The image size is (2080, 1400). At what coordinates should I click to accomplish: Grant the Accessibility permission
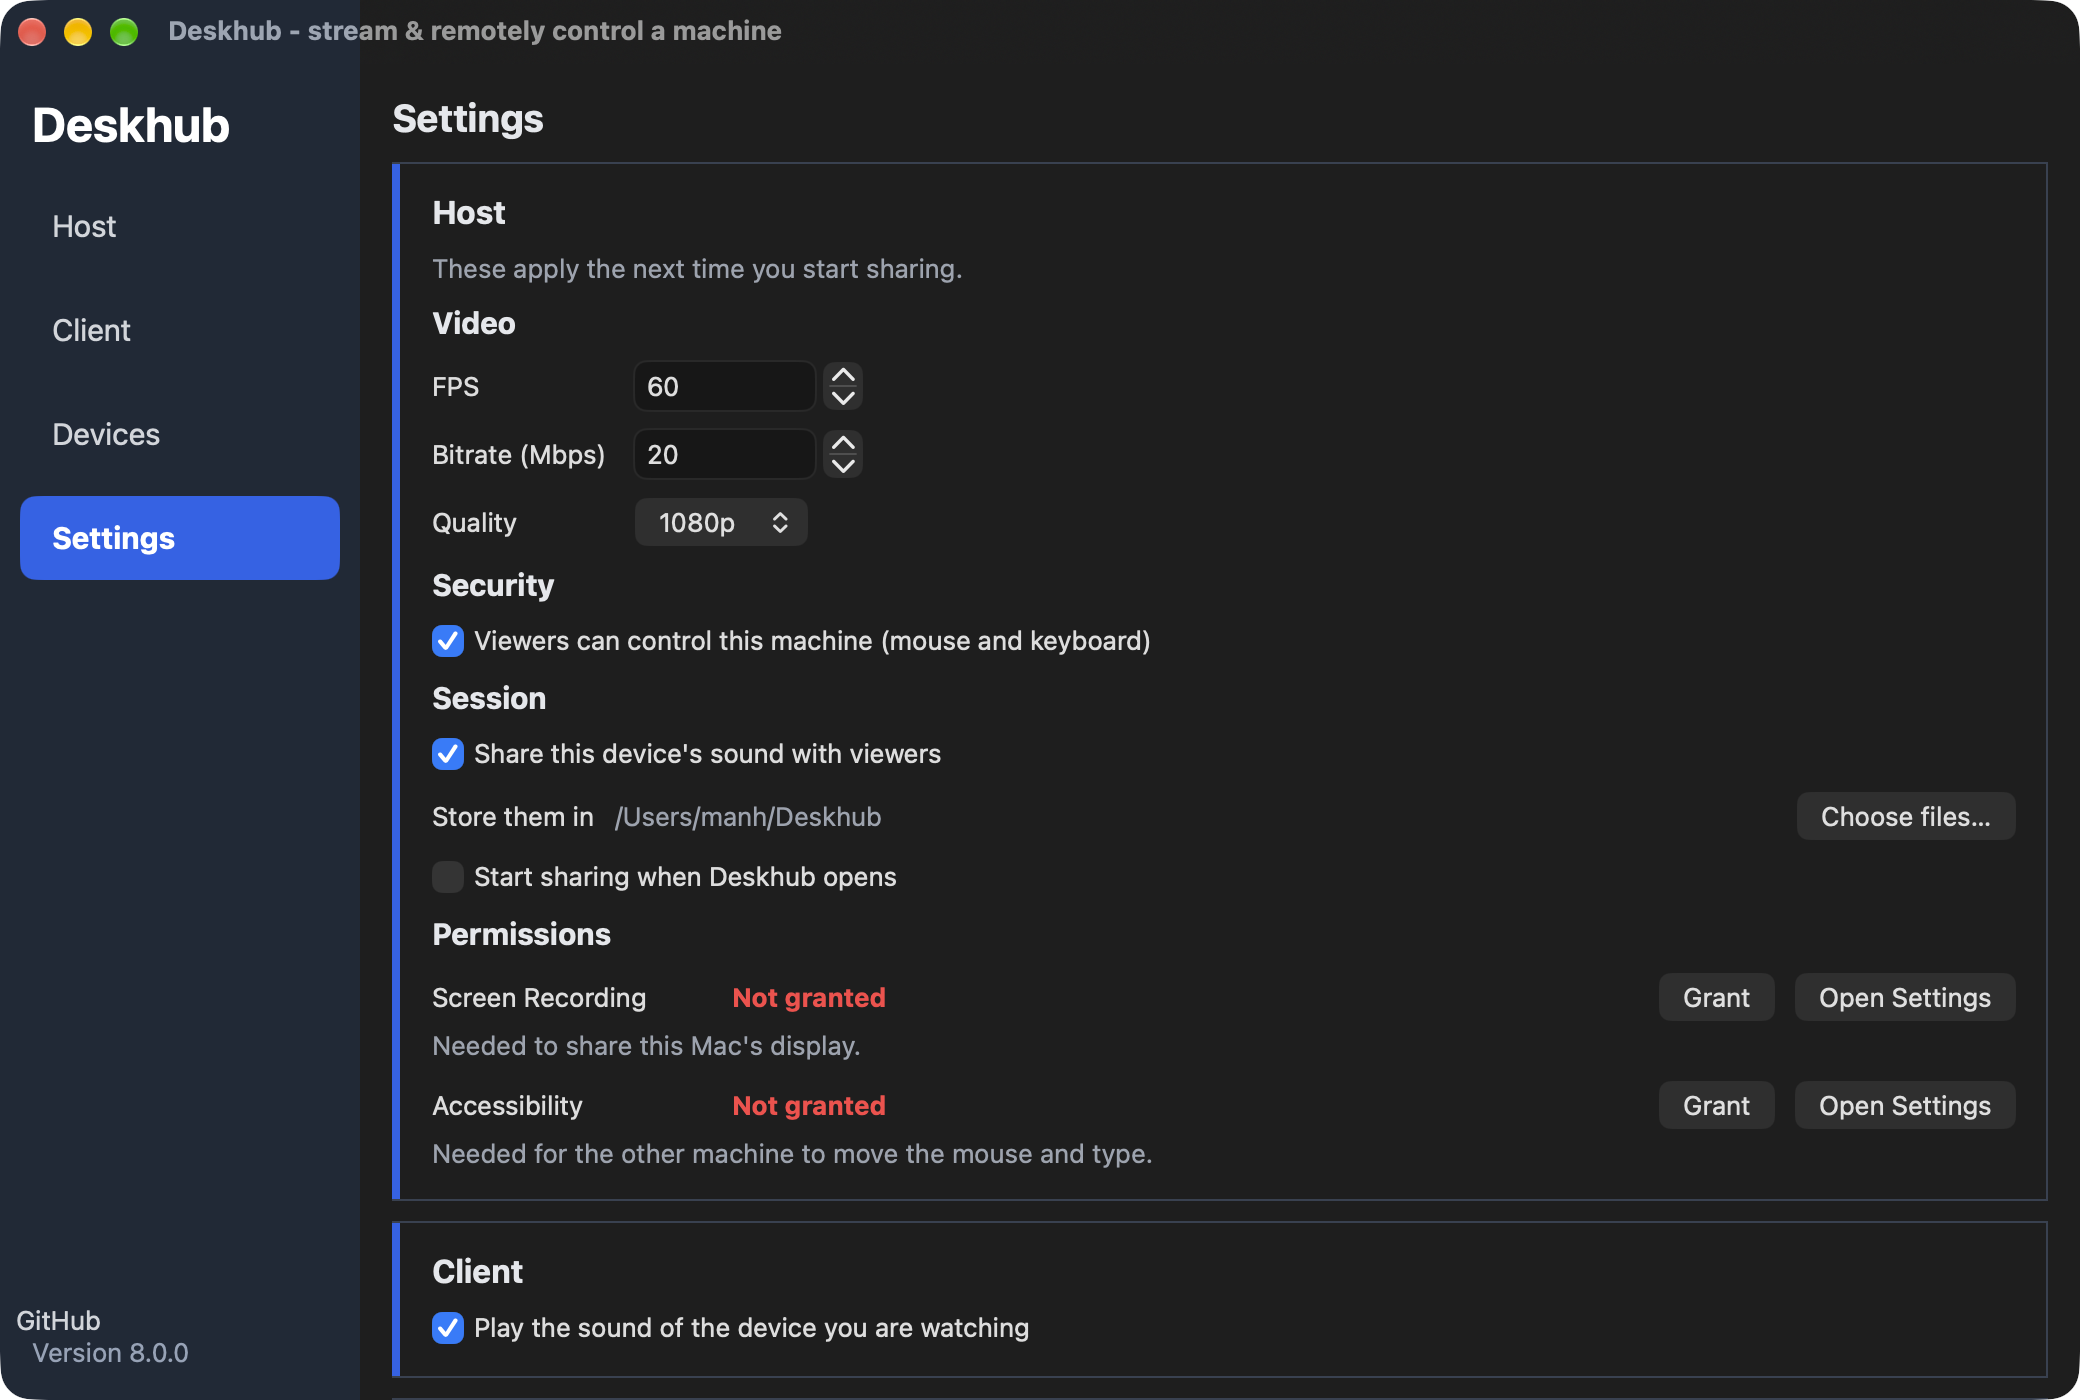point(1716,1106)
